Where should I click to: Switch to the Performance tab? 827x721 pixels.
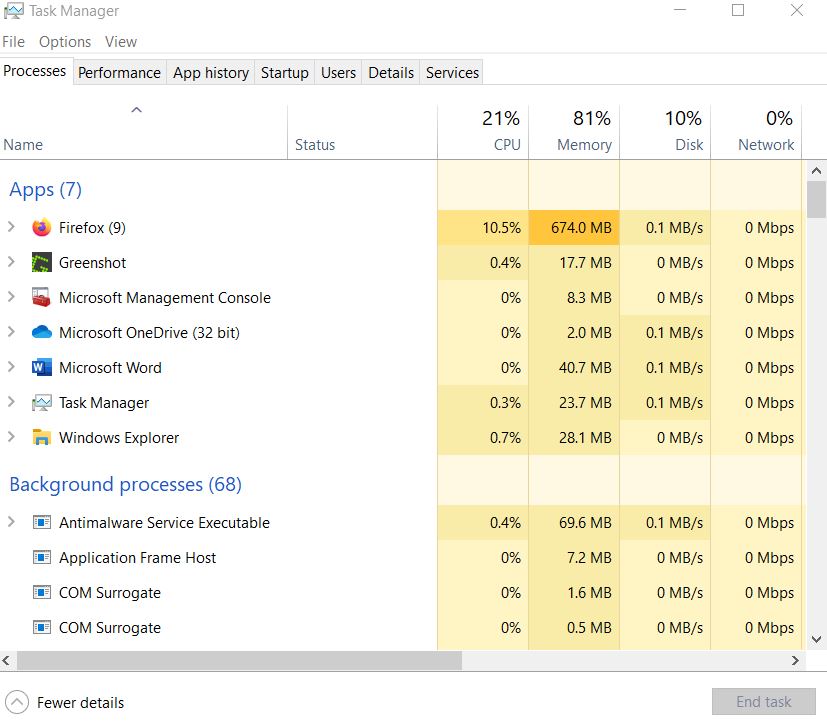(119, 72)
